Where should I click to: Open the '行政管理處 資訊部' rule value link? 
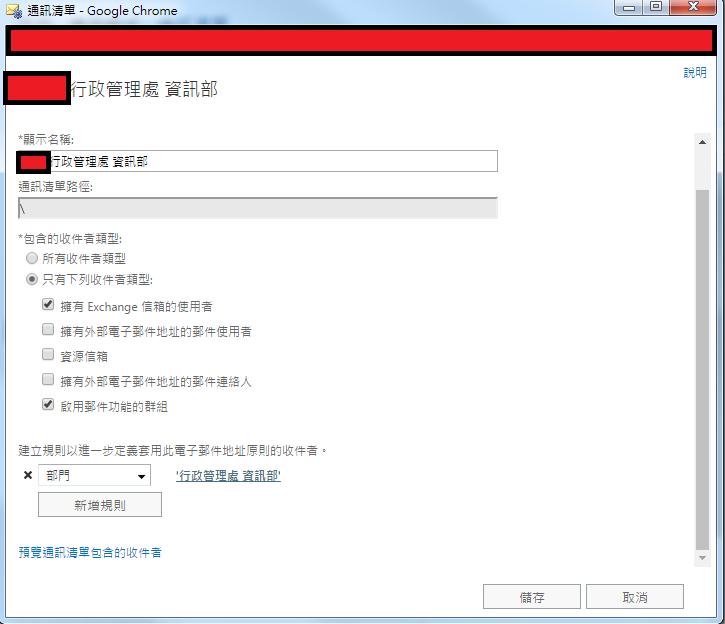pyautogui.click(x=228, y=476)
